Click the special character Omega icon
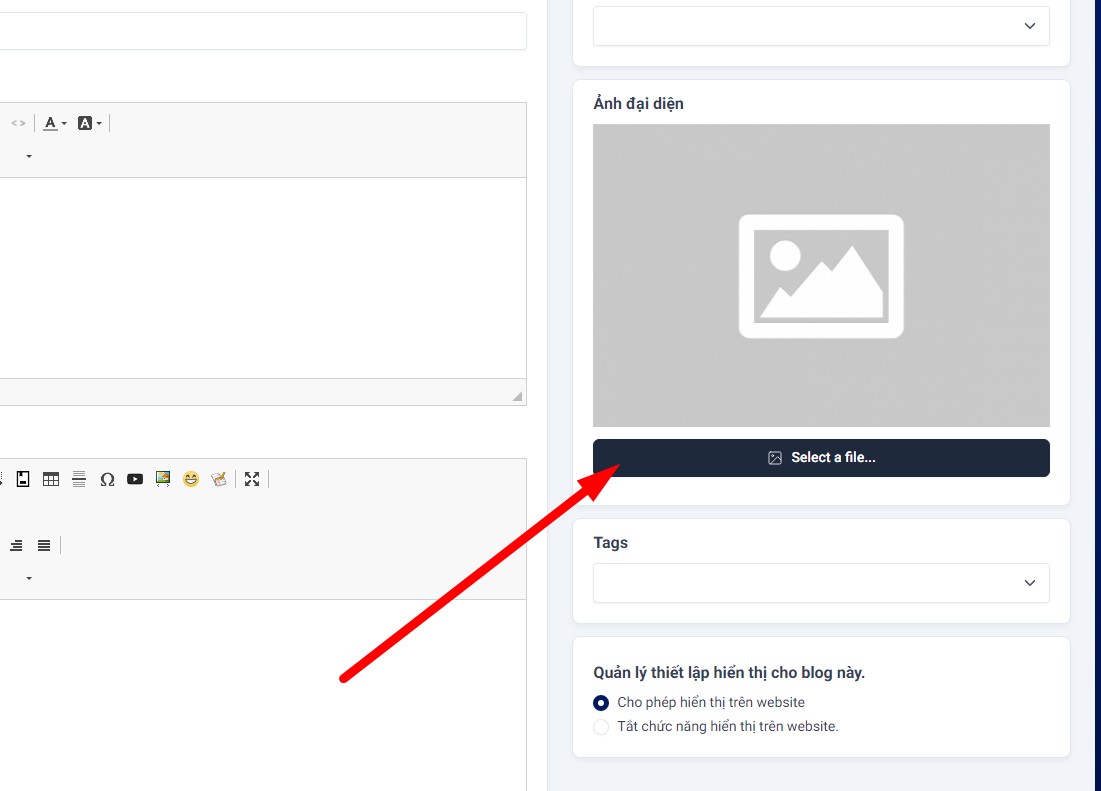The width and height of the screenshot is (1101, 791). [107, 479]
